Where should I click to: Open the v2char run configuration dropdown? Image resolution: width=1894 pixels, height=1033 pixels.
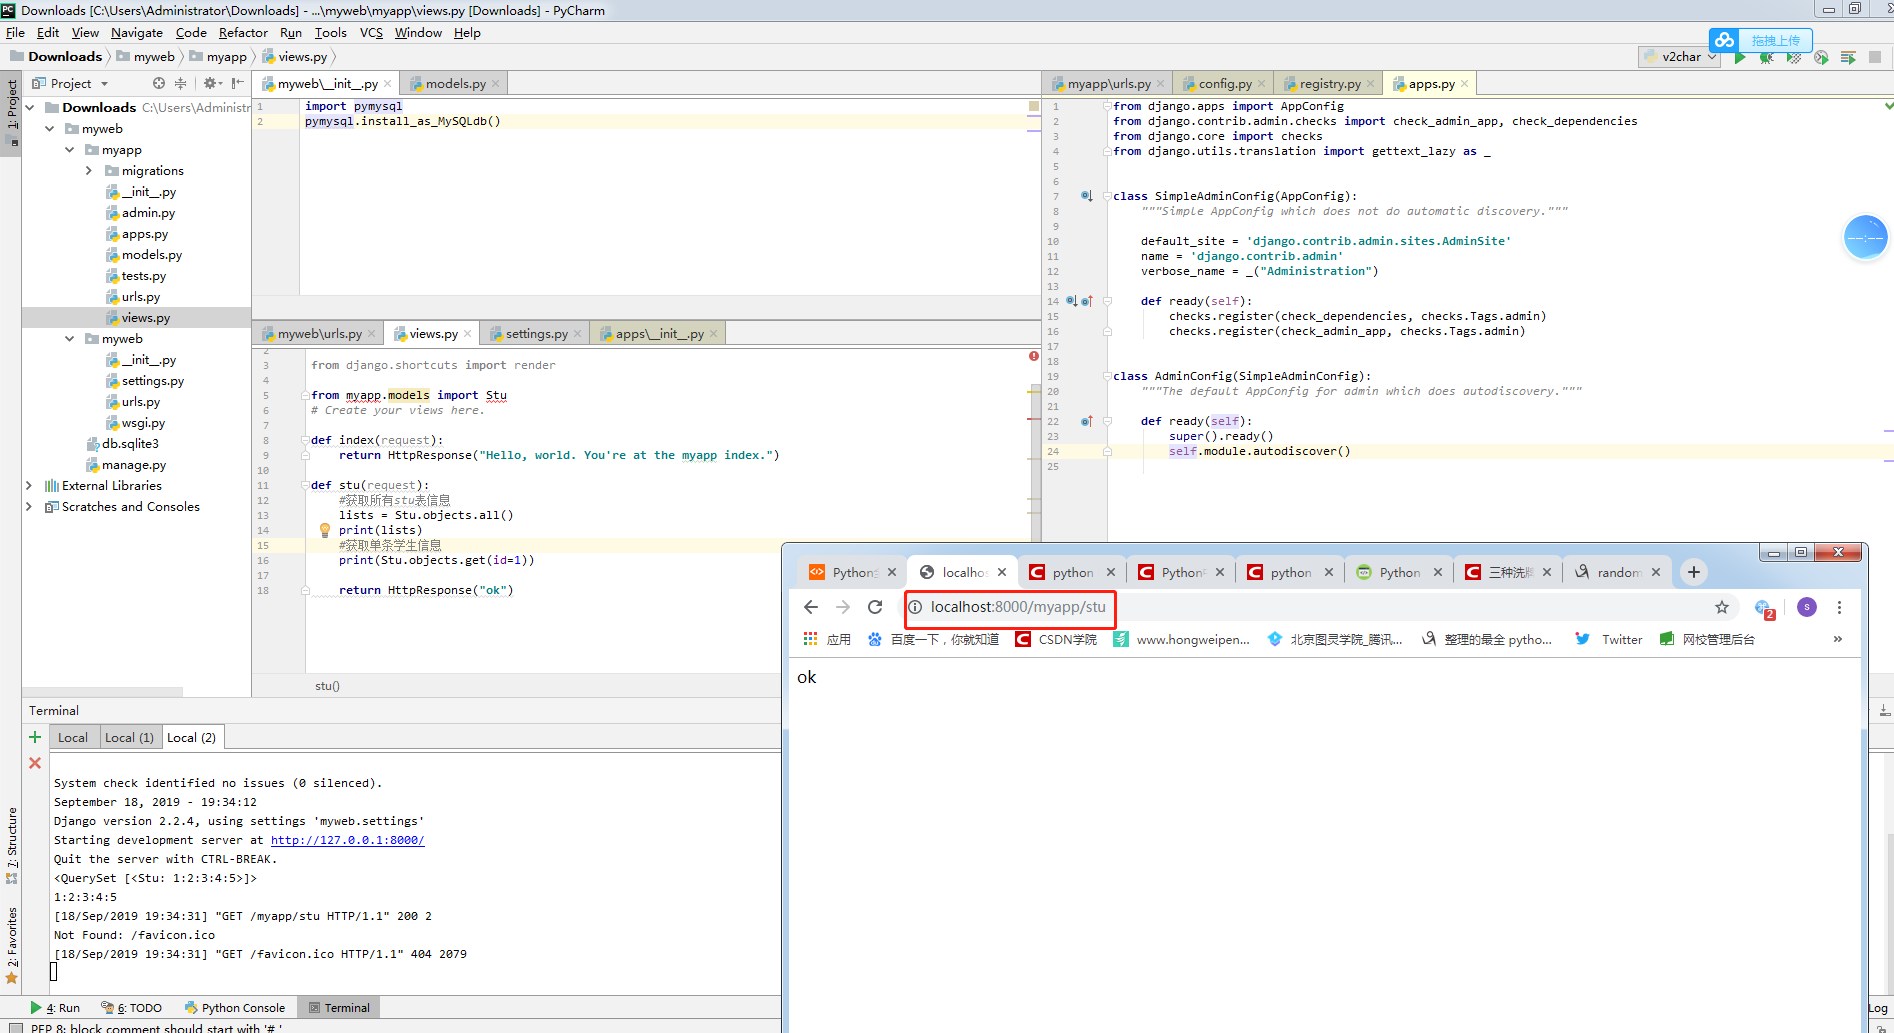point(1681,57)
